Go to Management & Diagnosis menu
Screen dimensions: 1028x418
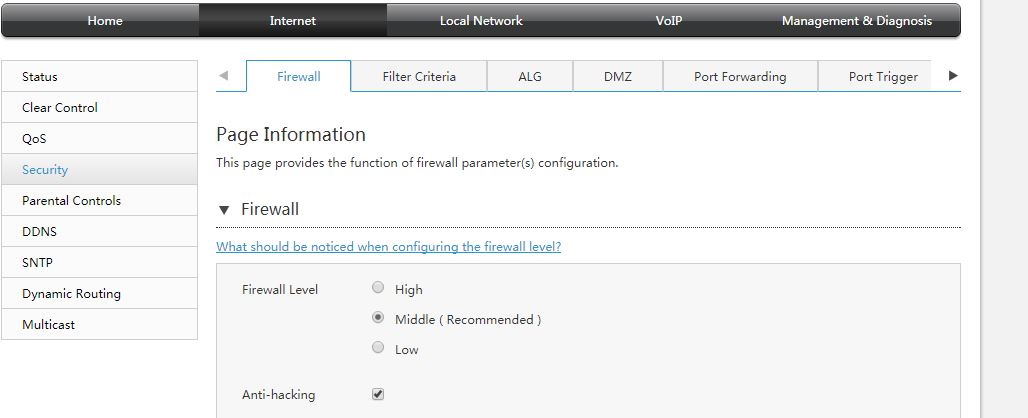[x=856, y=20]
